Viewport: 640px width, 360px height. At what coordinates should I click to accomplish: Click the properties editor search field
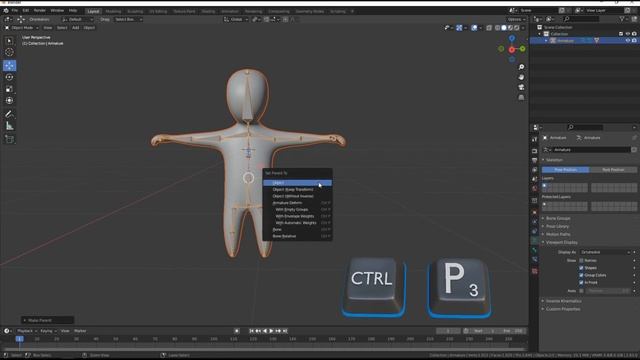point(585,127)
